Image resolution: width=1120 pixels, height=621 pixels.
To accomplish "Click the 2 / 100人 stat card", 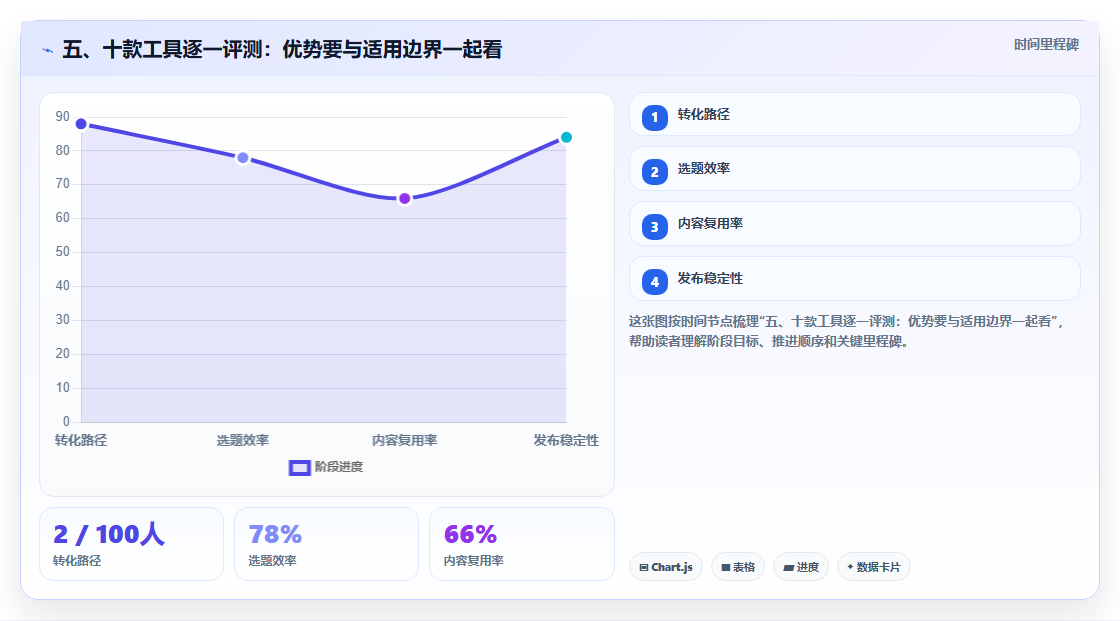I will [x=131, y=544].
